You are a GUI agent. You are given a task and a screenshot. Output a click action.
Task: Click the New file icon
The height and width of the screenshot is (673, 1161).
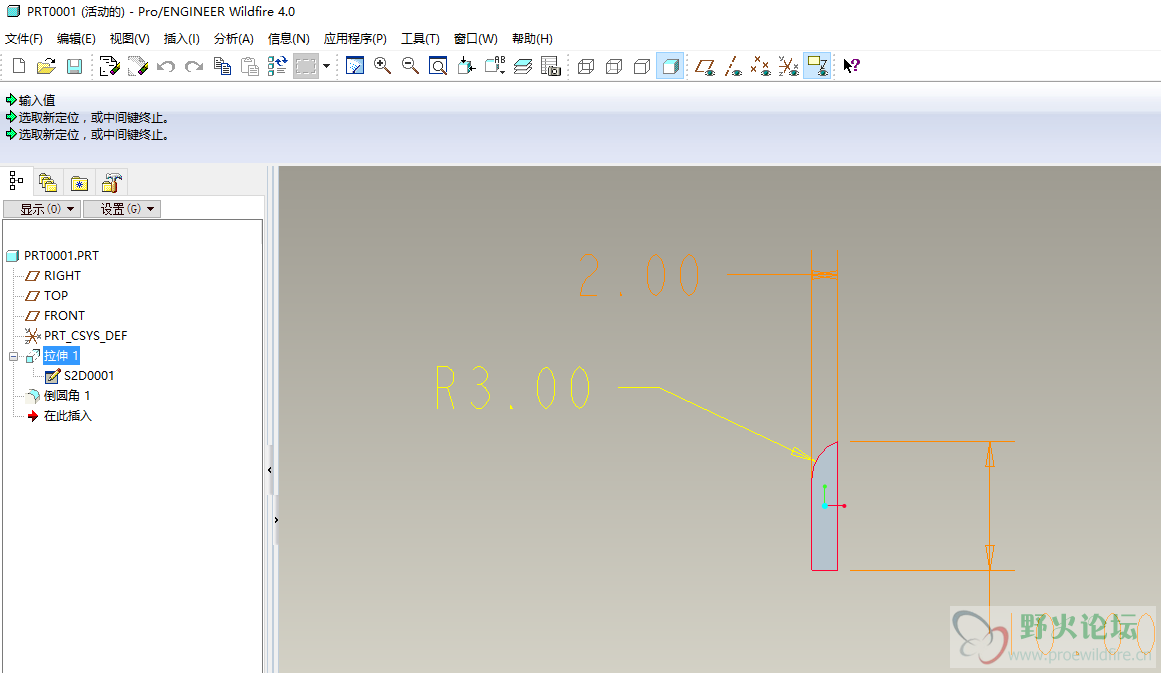coord(18,67)
